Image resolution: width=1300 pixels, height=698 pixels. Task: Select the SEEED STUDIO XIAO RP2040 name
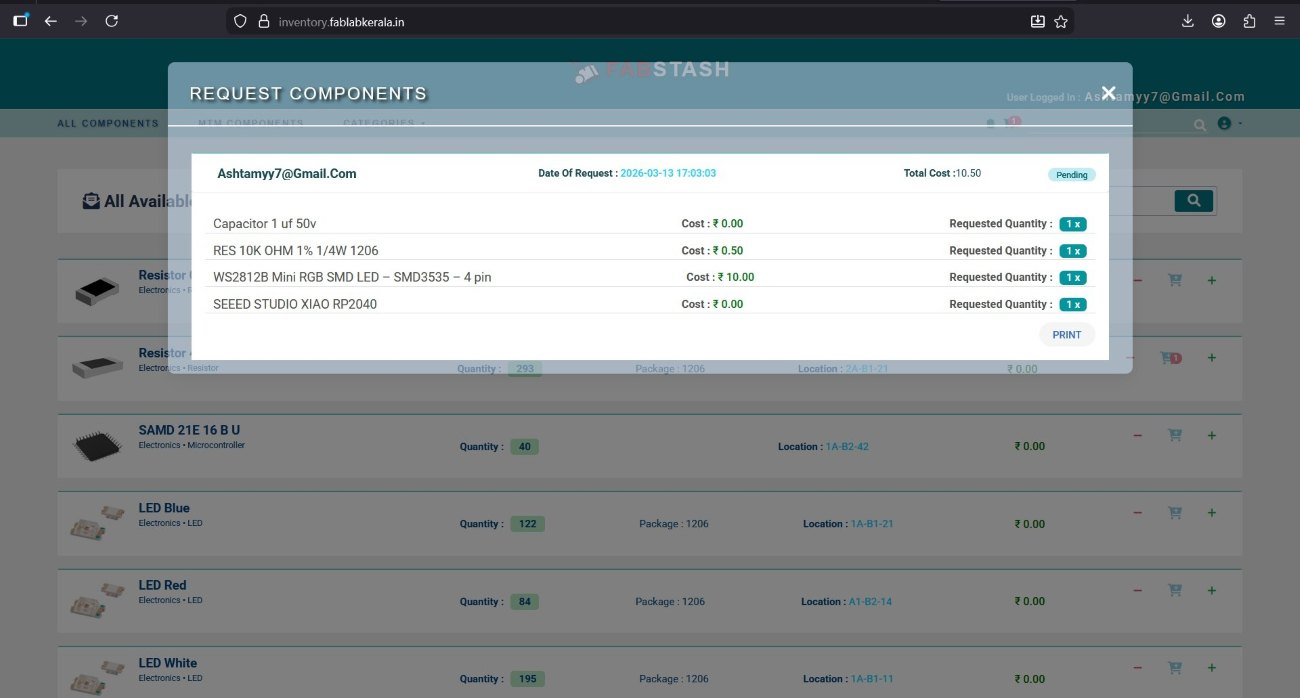click(x=295, y=304)
